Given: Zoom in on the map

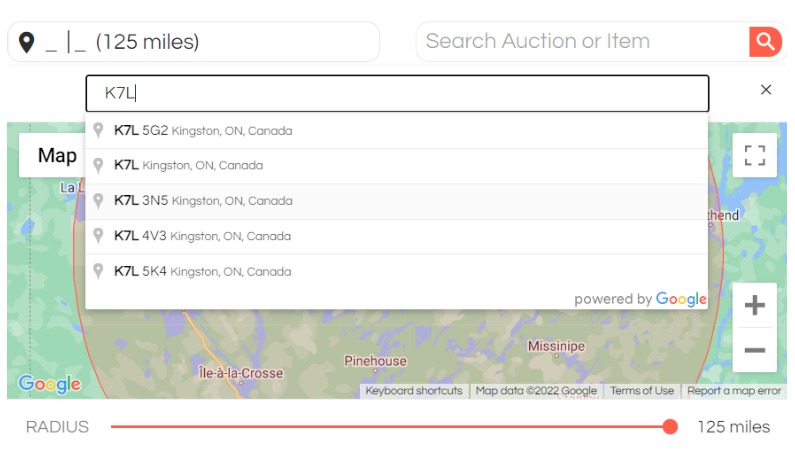Looking at the screenshot, I should pos(755,305).
